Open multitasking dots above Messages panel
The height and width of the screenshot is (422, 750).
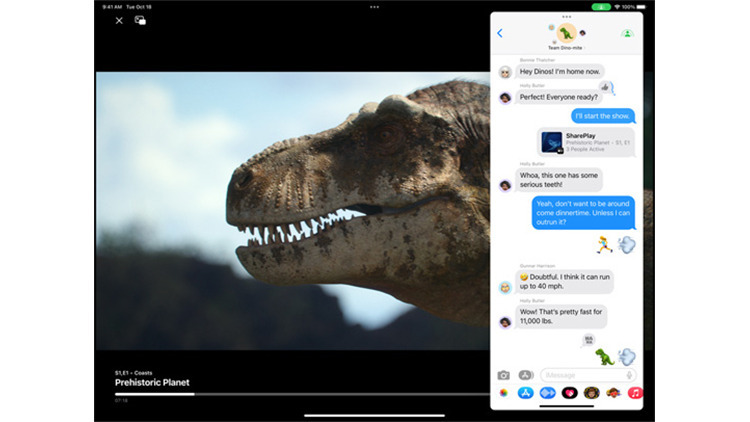(567, 16)
